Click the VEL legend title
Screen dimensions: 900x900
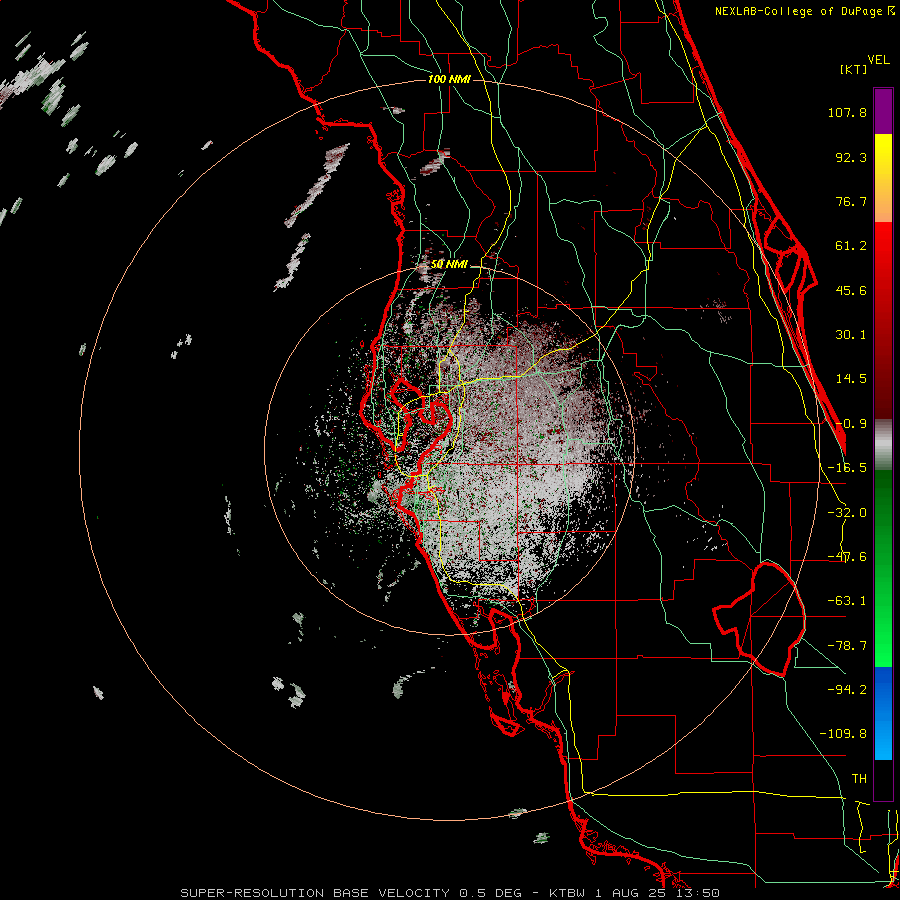[x=878, y=60]
